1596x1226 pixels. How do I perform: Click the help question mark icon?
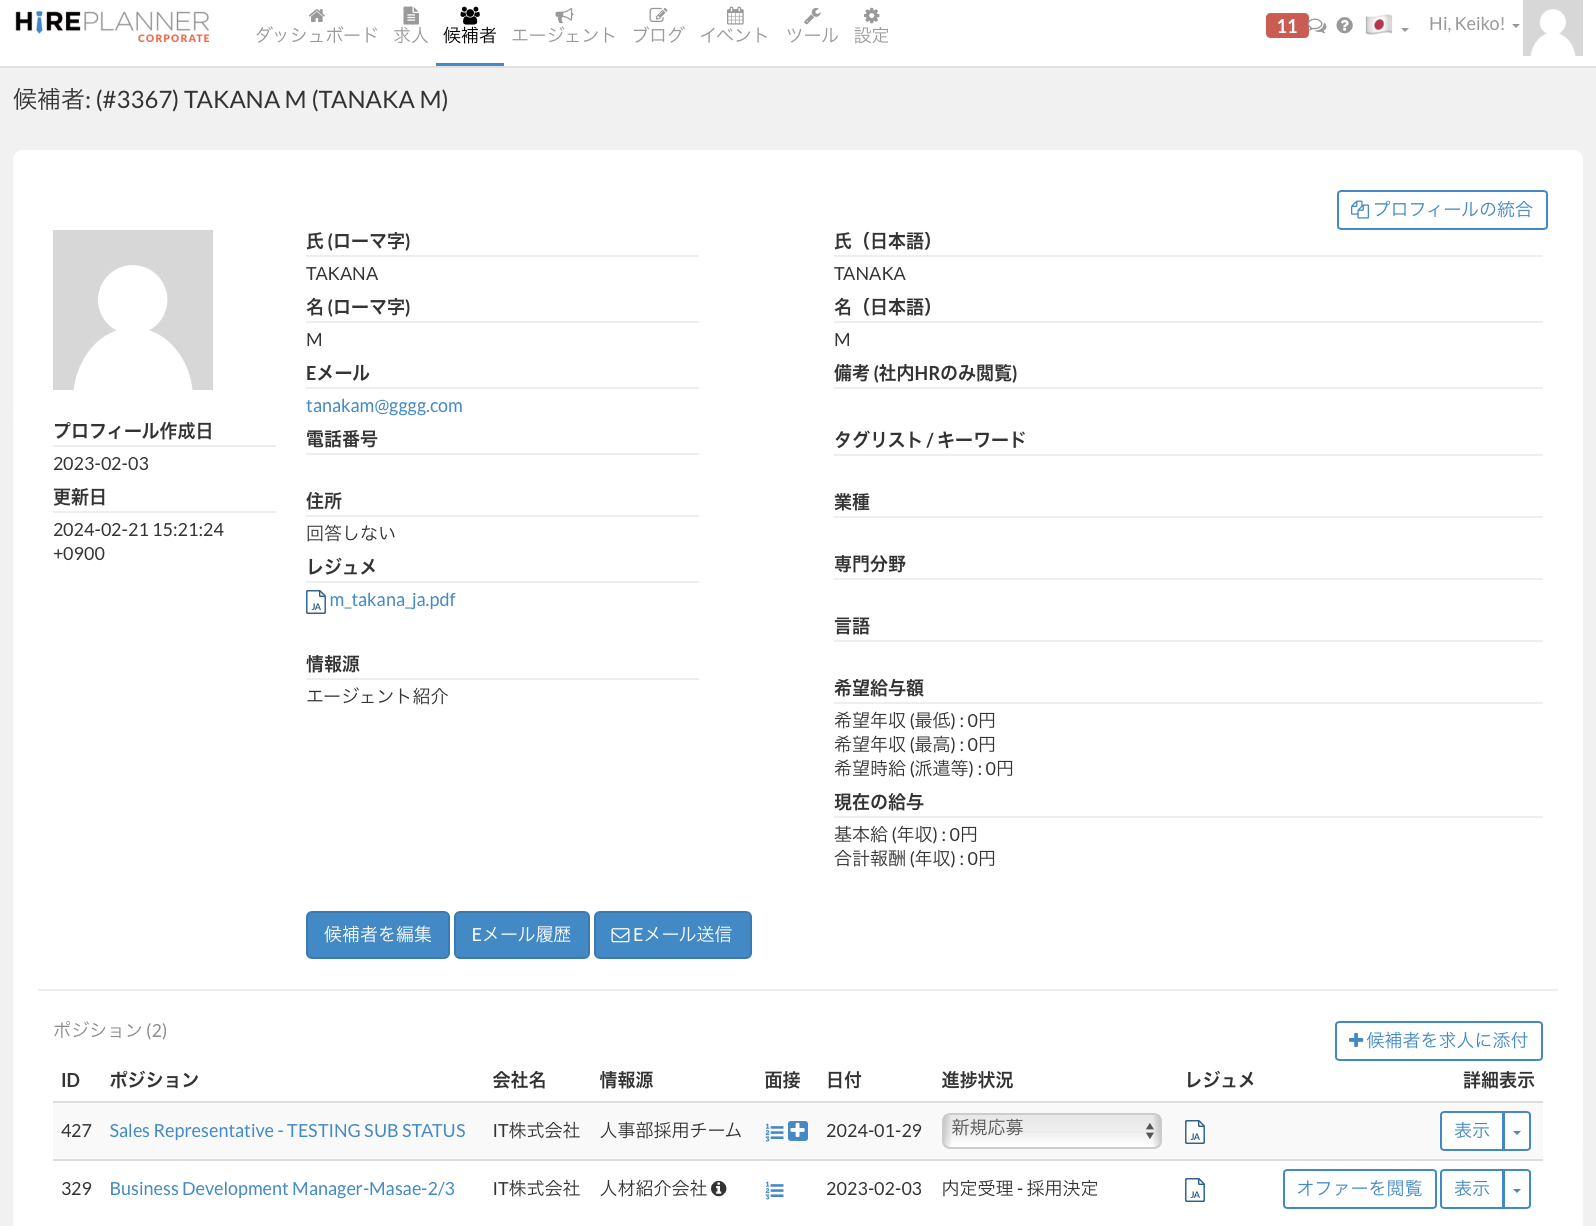[x=1345, y=26]
